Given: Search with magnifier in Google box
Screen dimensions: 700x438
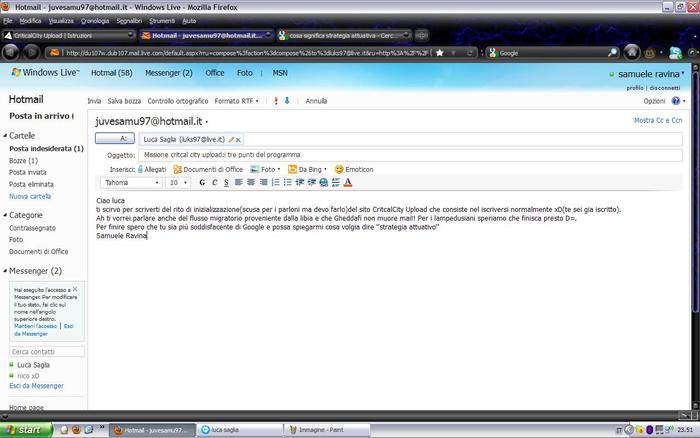Looking at the screenshot, I should tap(612, 53).
